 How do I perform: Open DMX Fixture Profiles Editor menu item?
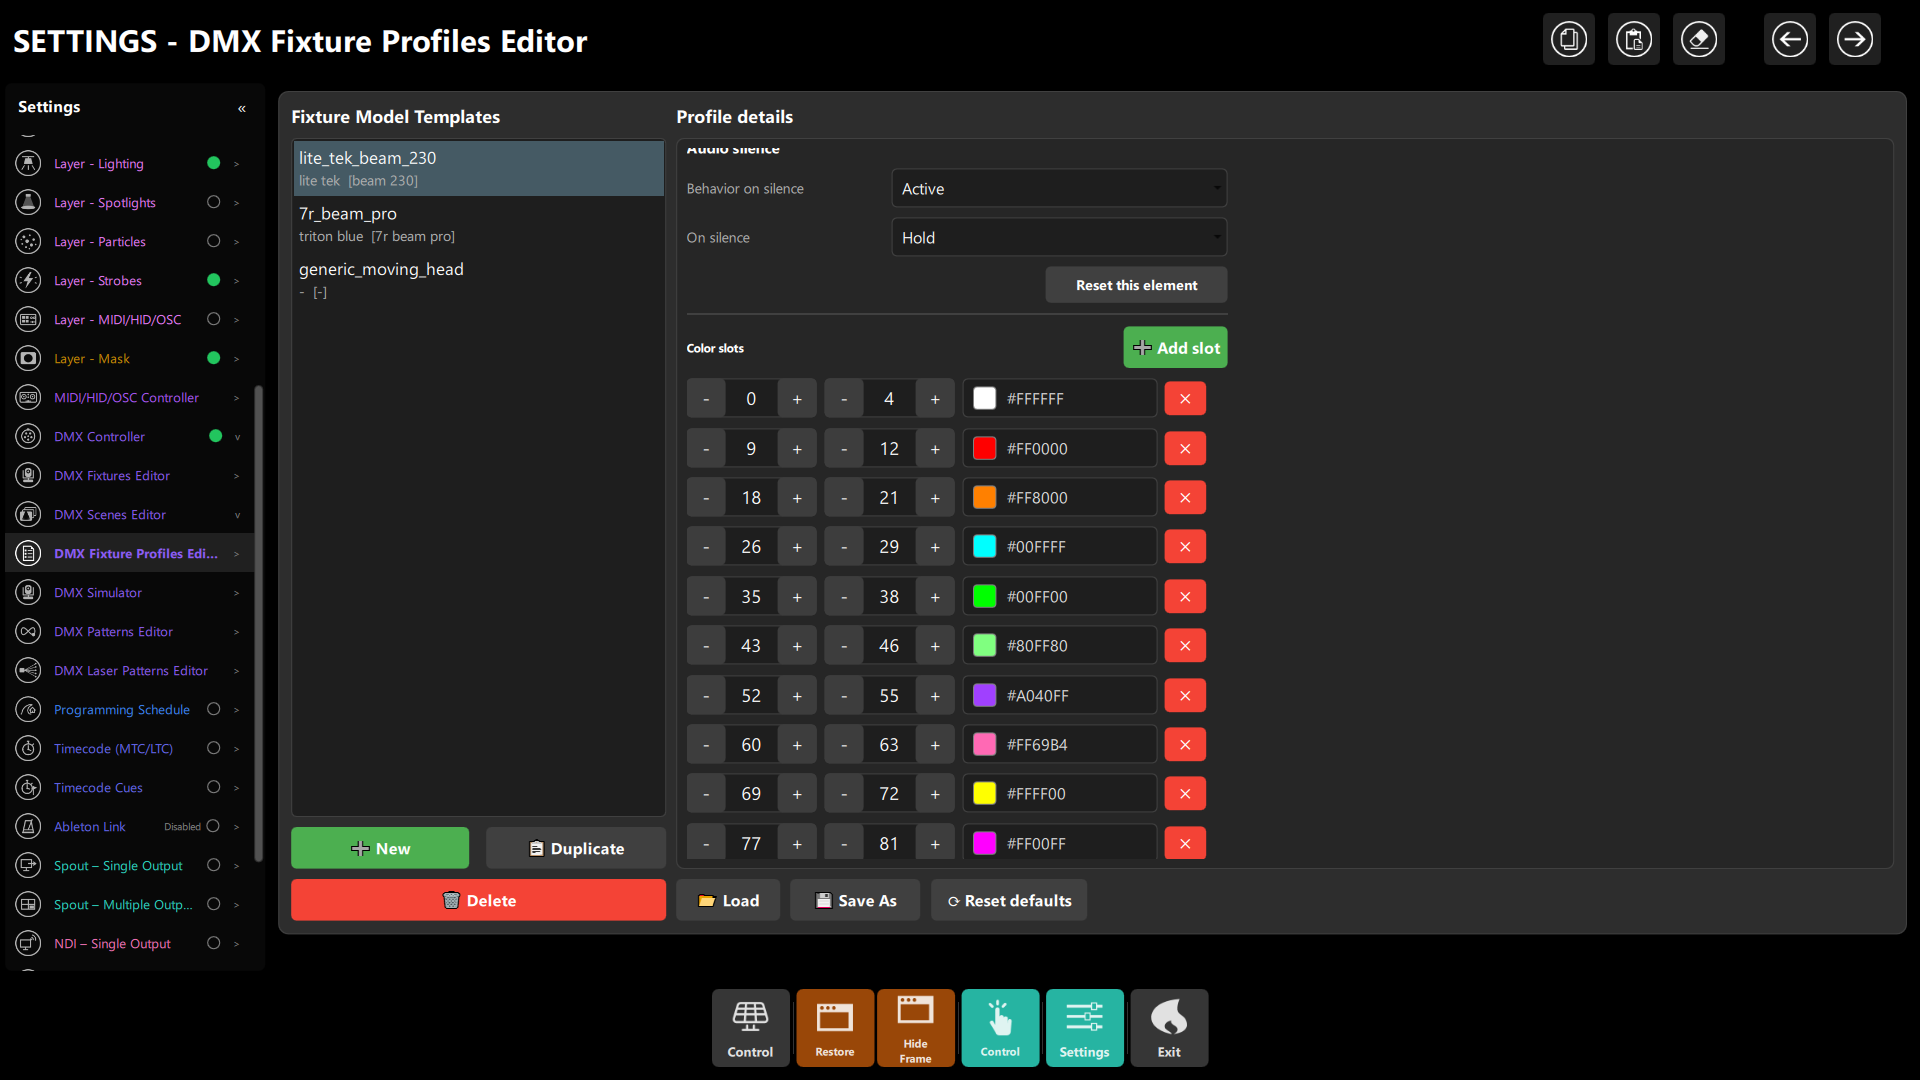[129, 553]
